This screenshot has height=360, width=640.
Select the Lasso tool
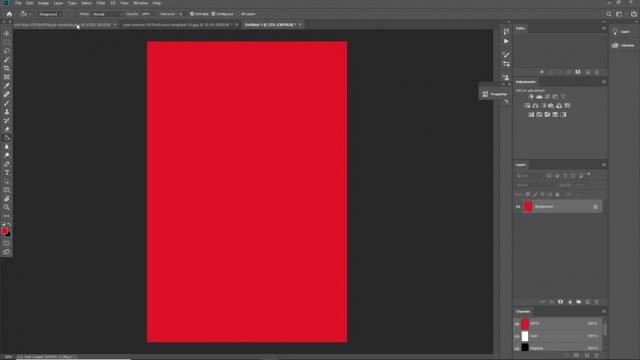click(x=7, y=51)
